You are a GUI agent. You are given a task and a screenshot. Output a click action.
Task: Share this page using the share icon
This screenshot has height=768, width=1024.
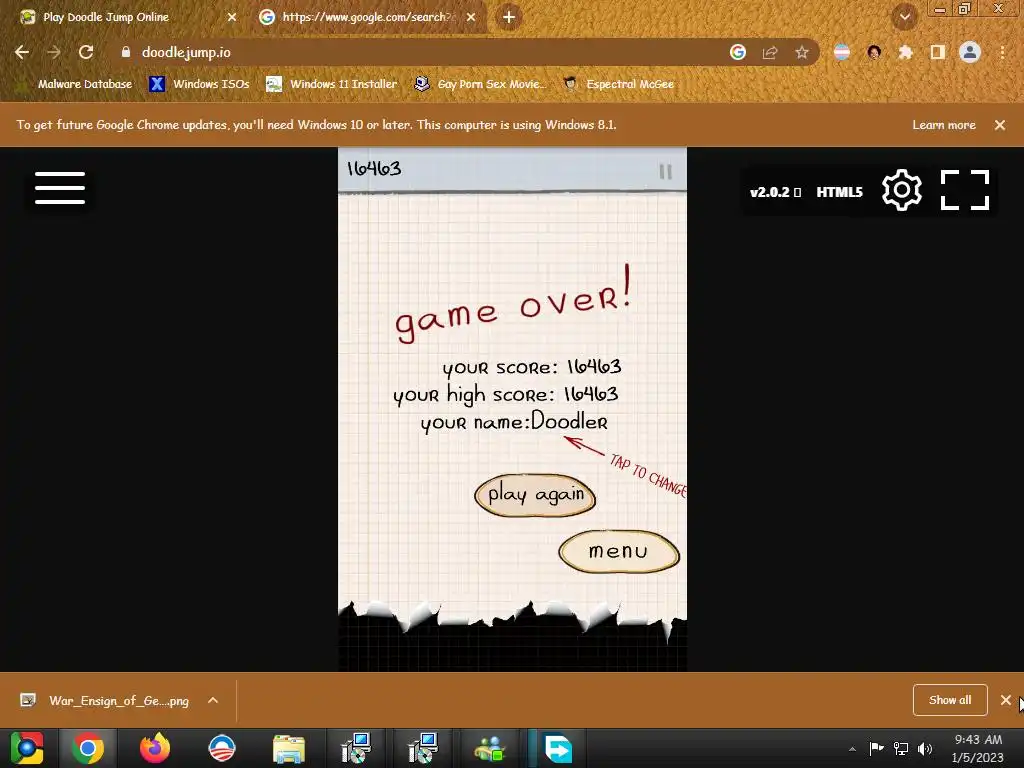(770, 52)
